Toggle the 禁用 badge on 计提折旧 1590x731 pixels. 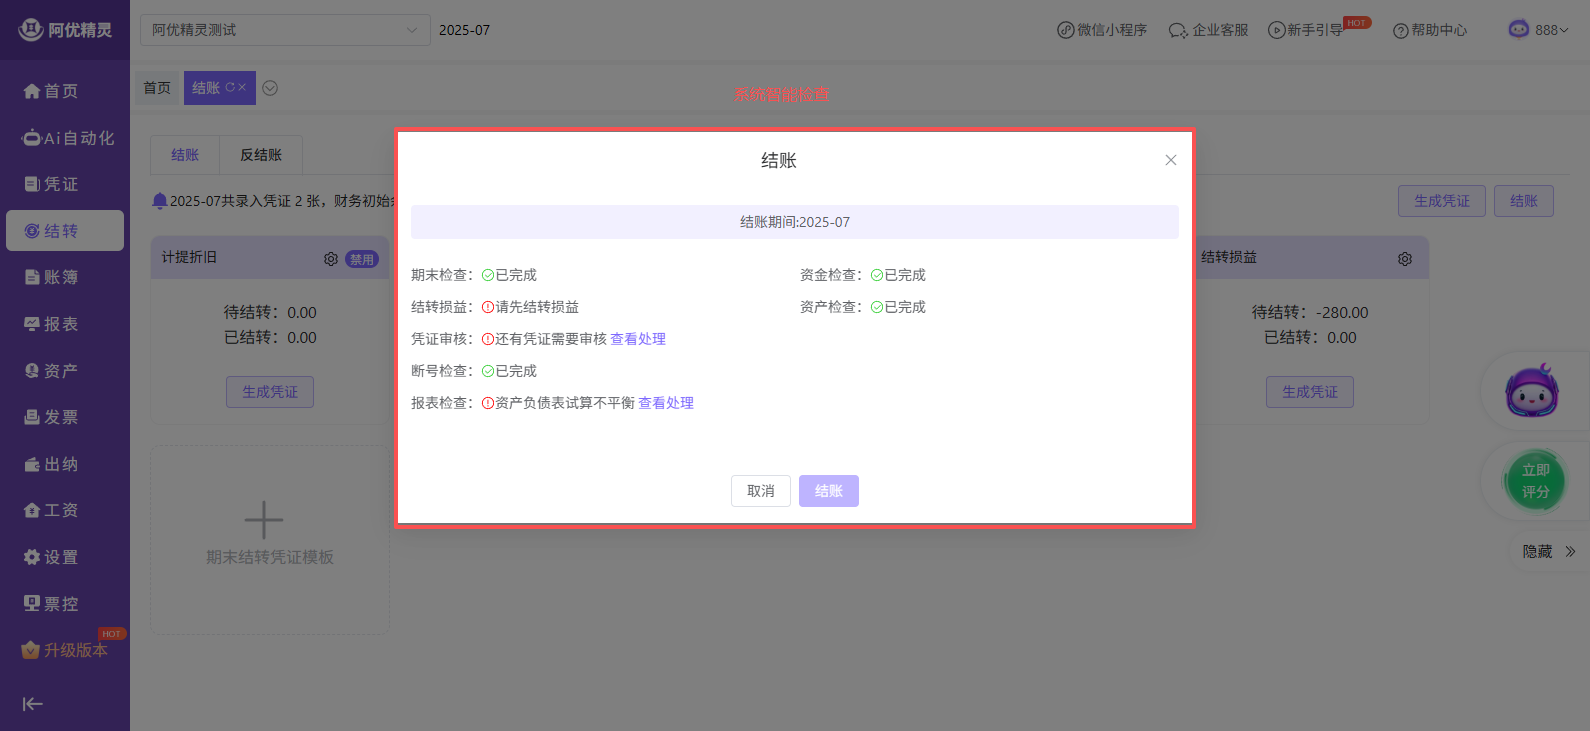[362, 259]
